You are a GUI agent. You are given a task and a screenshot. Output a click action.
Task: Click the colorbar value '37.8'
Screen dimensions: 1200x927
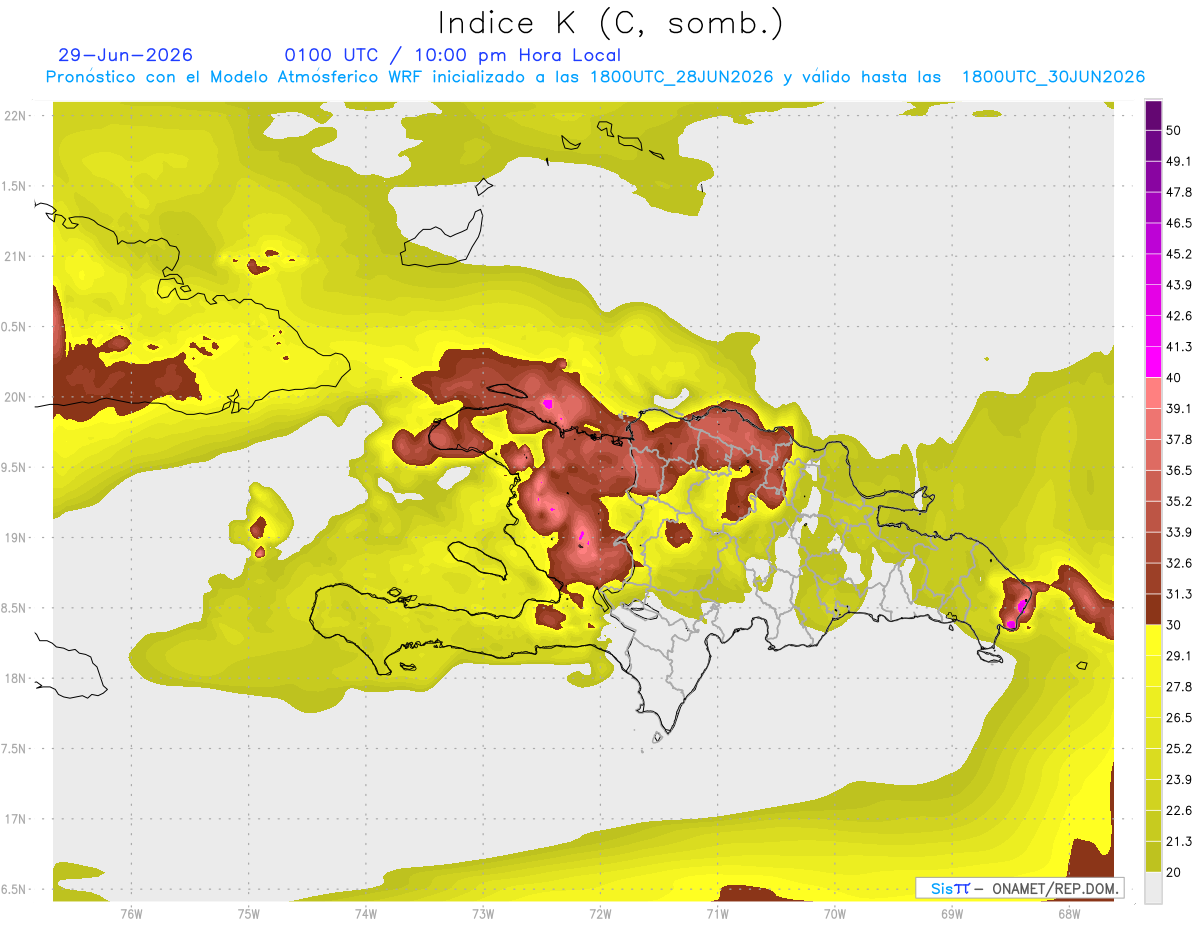(x=1180, y=439)
